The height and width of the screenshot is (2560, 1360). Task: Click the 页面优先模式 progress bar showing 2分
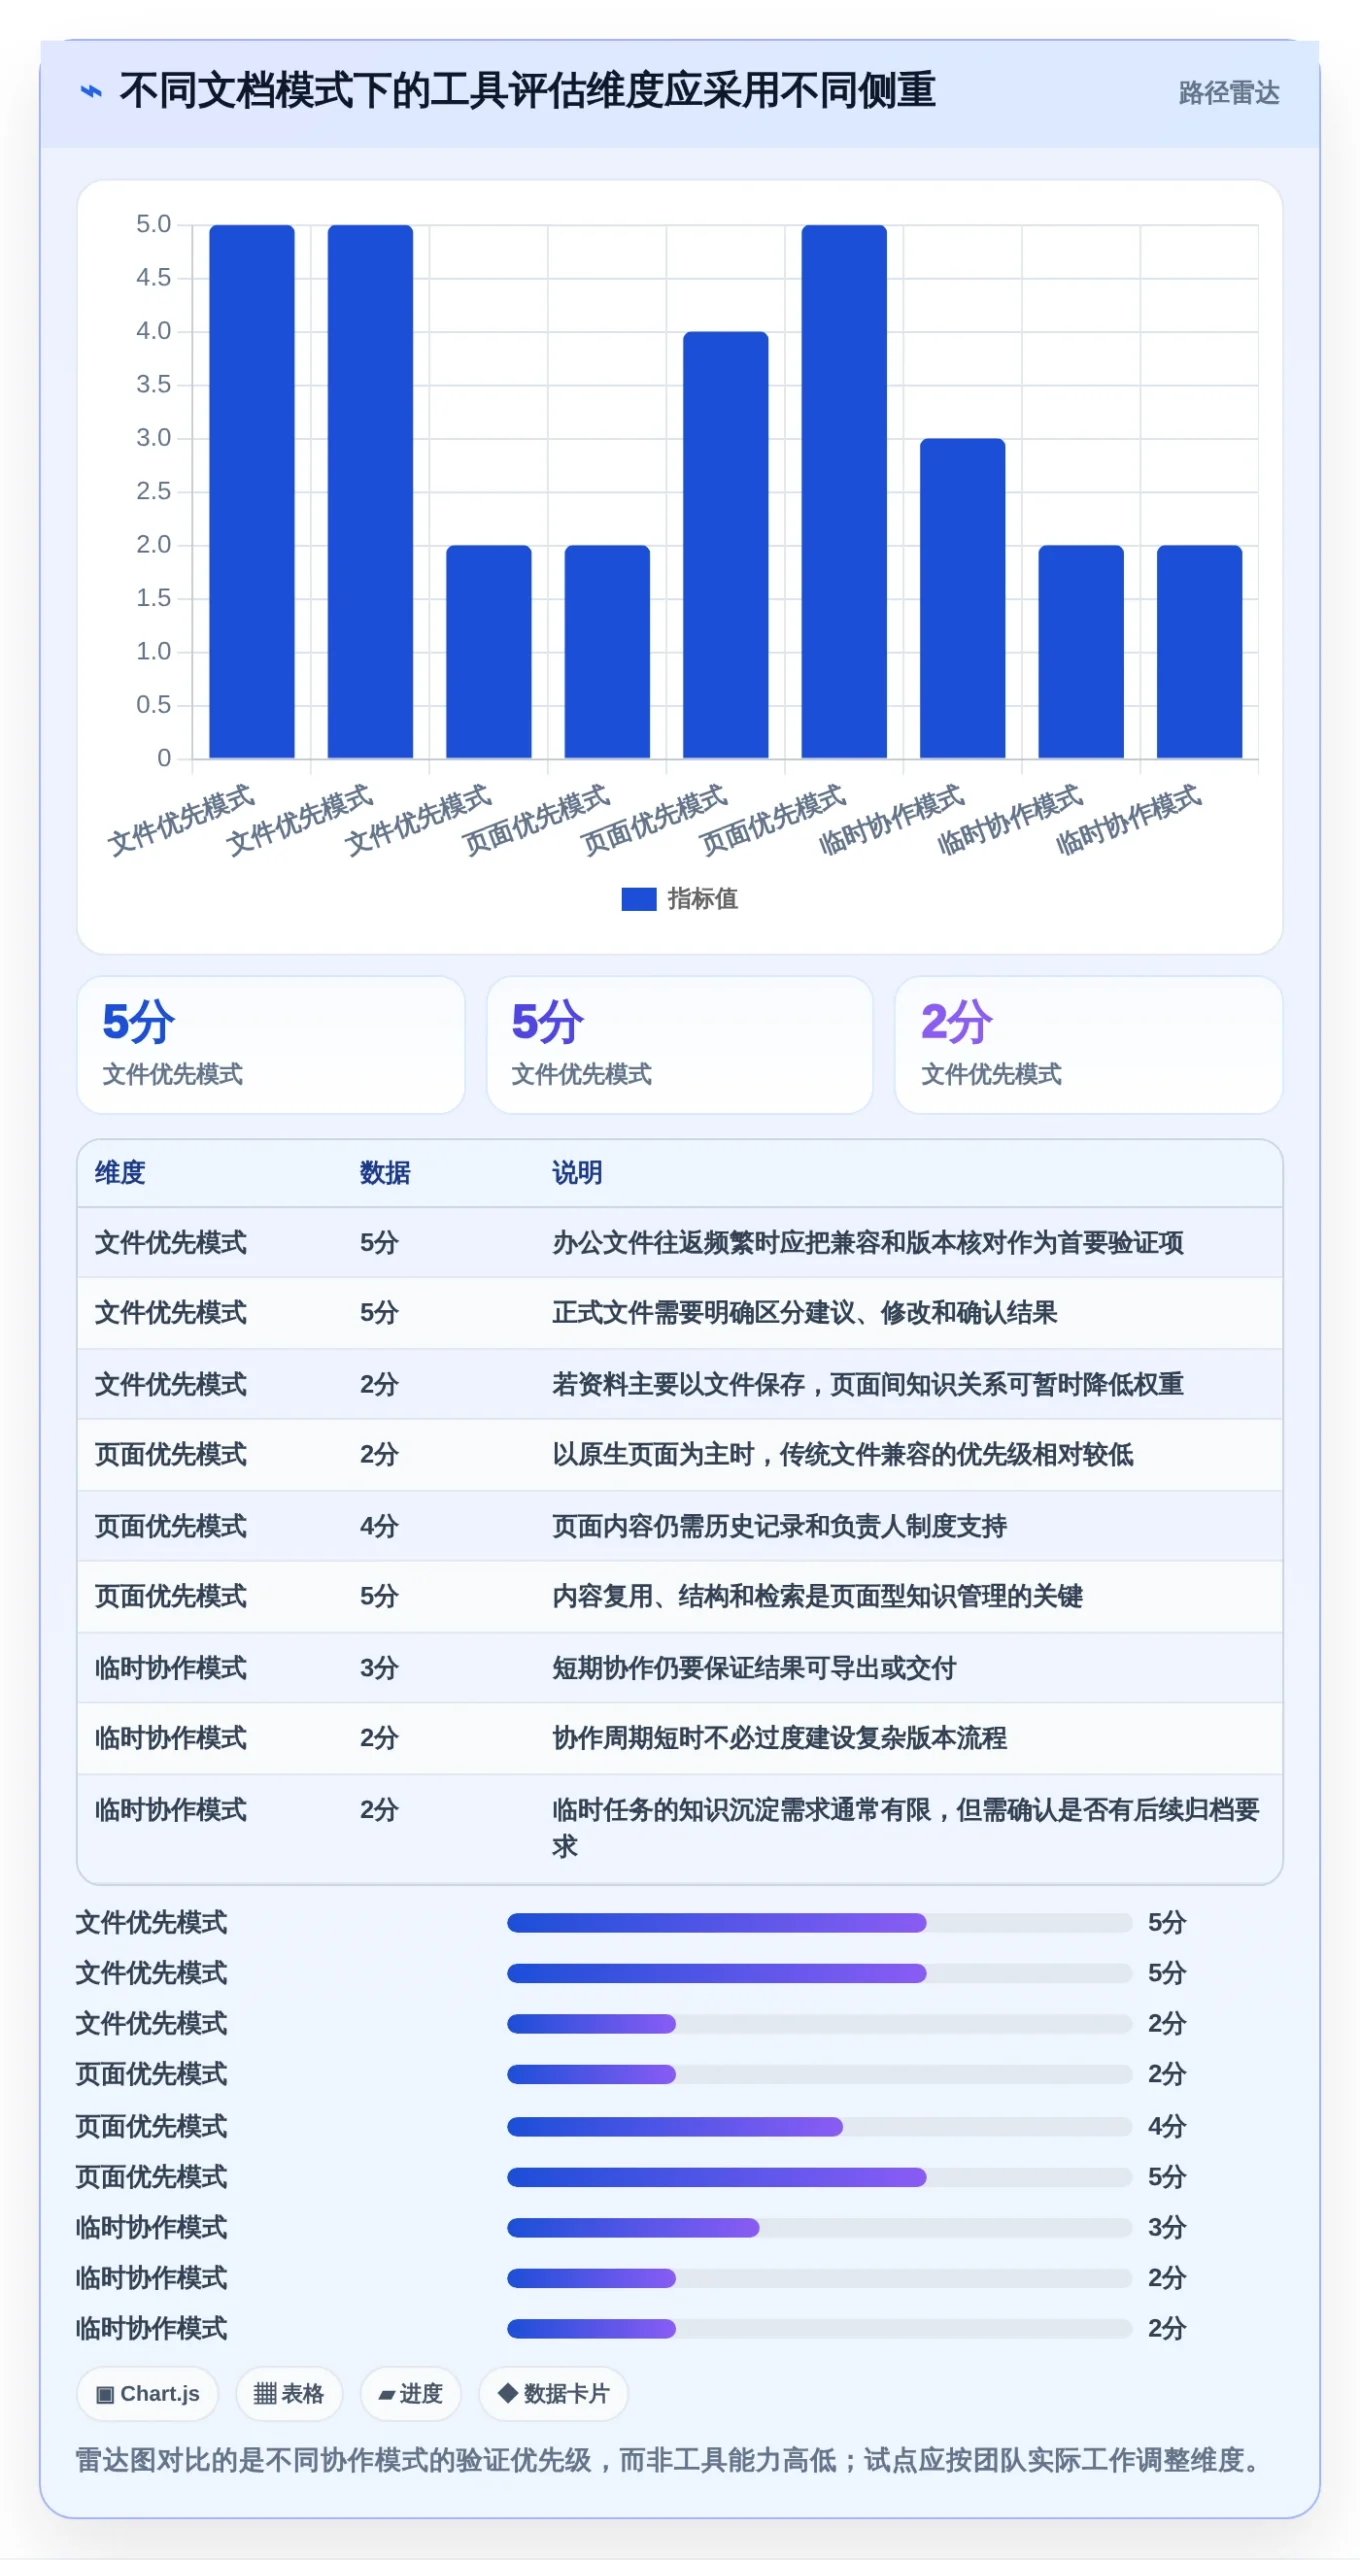coord(819,2074)
